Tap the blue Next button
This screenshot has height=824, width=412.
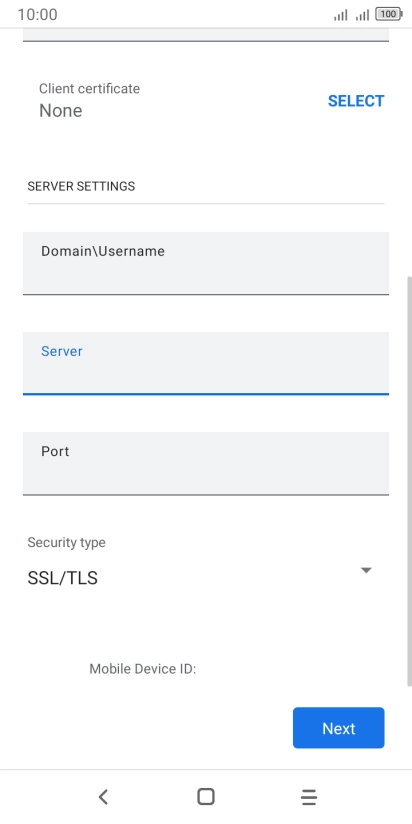tap(338, 728)
